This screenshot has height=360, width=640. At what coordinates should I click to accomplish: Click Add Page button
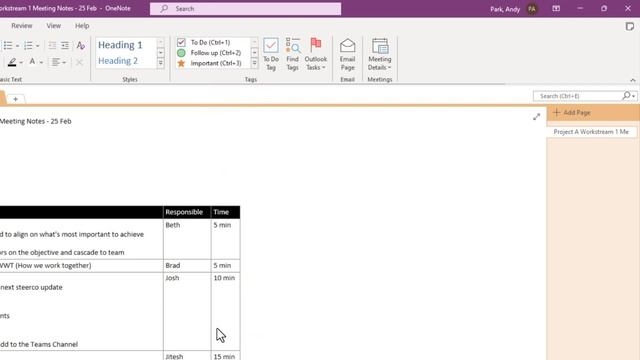572,113
